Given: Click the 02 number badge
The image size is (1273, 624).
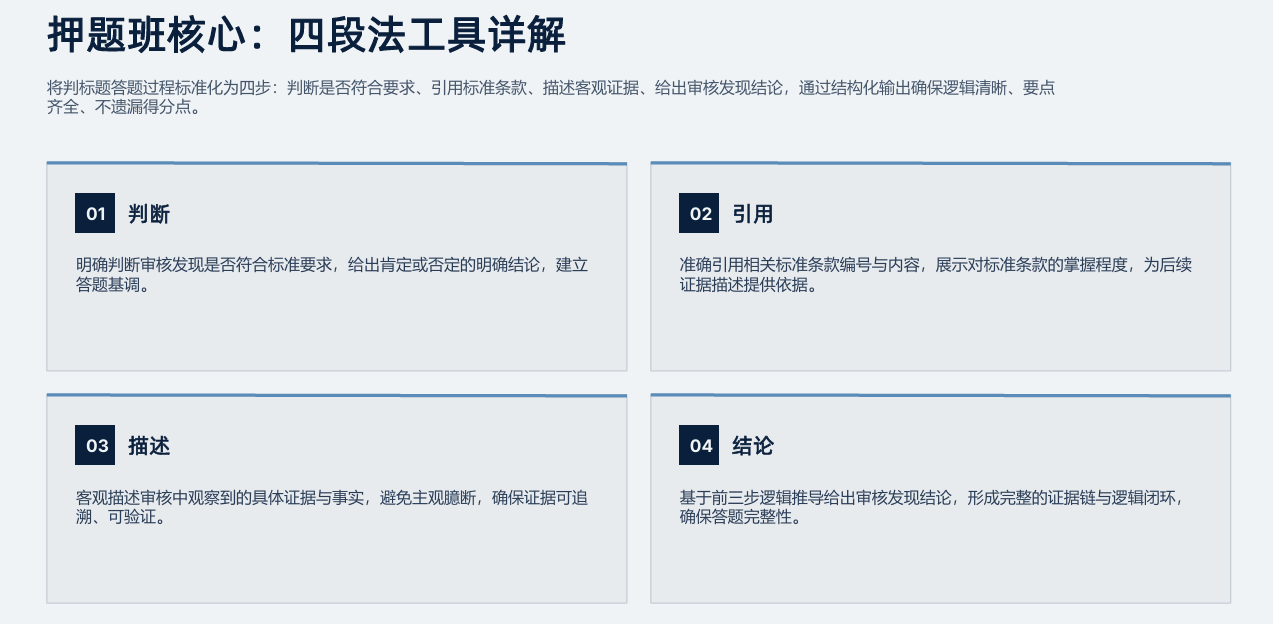Looking at the screenshot, I should (699, 213).
